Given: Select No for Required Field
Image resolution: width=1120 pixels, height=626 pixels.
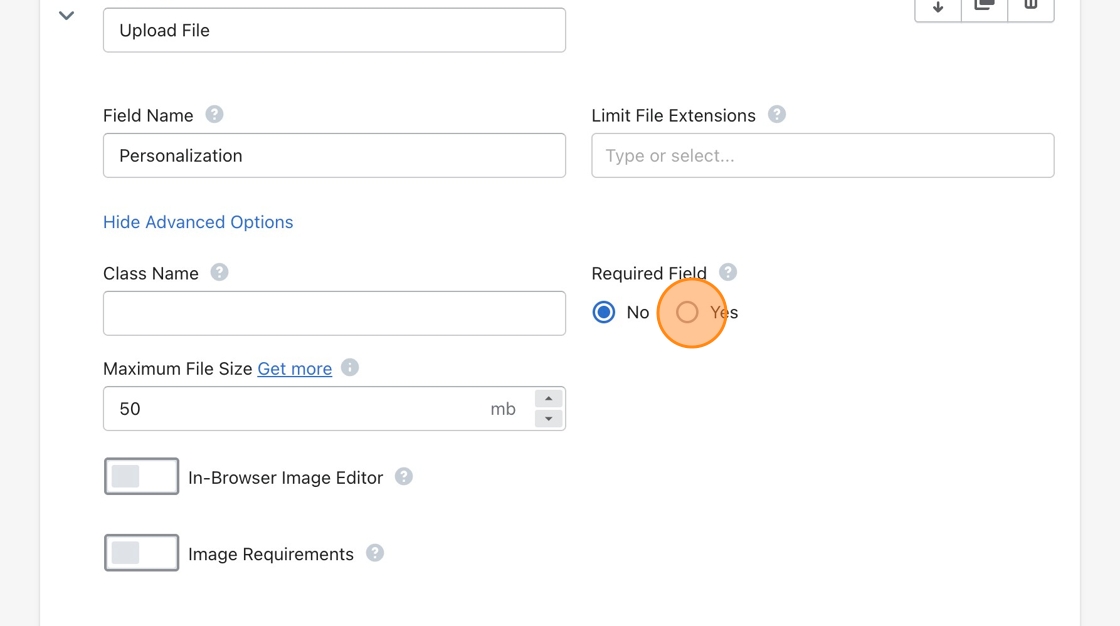Looking at the screenshot, I should [604, 313].
